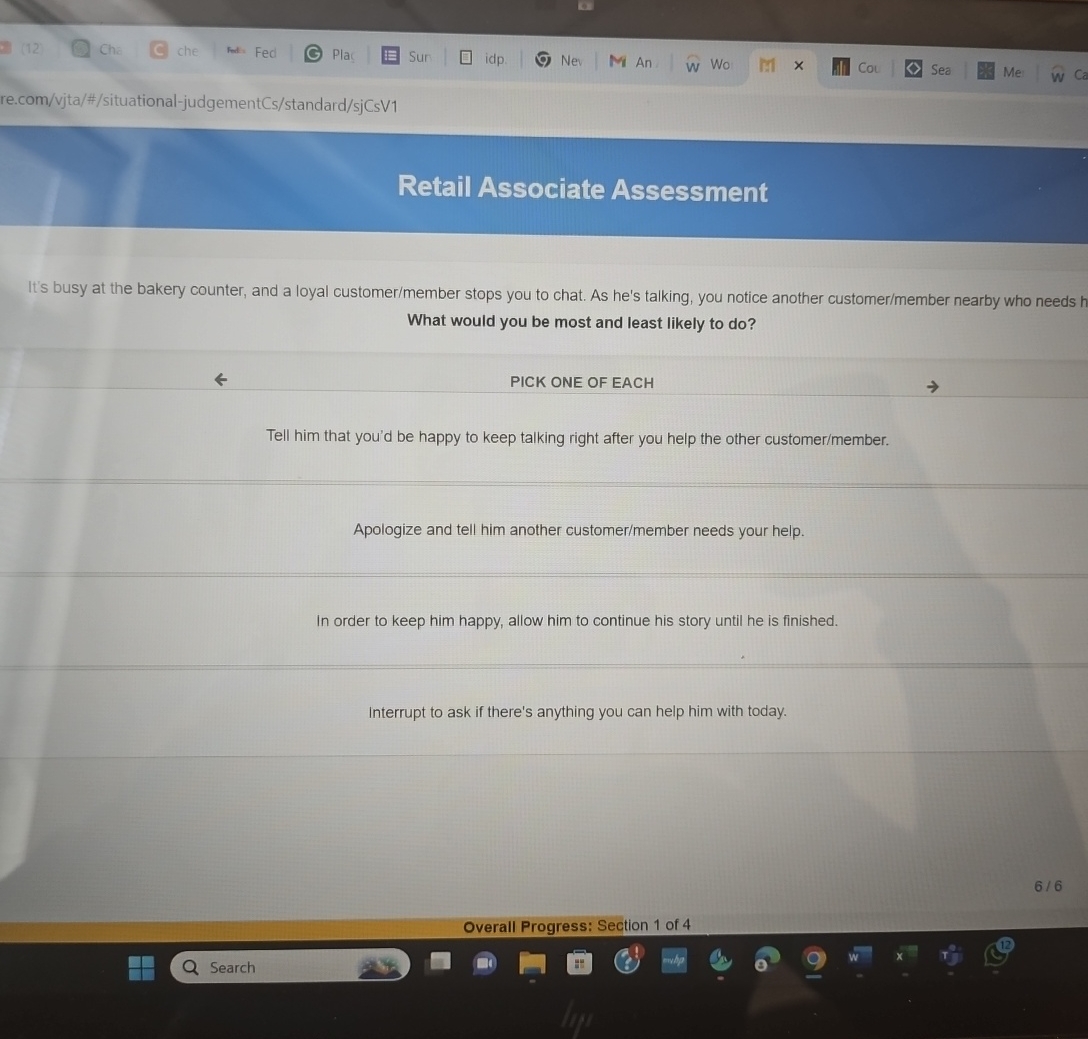Screen dimensions: 1088x1039
Task: Select the 'Apologize and tell him' answer option
Action: click(578, 530)
